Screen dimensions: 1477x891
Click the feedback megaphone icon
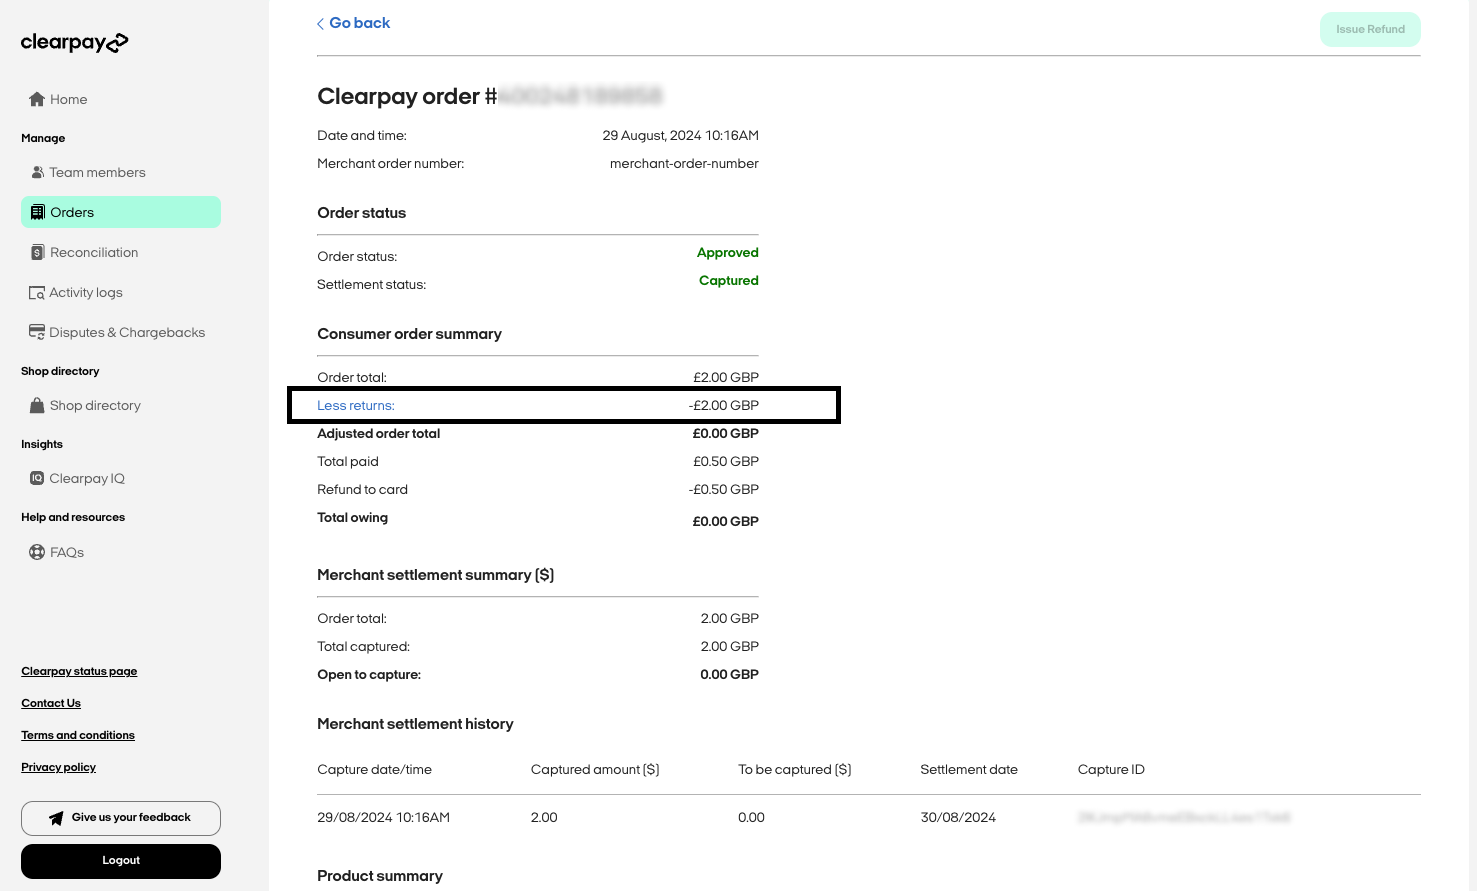57,817
